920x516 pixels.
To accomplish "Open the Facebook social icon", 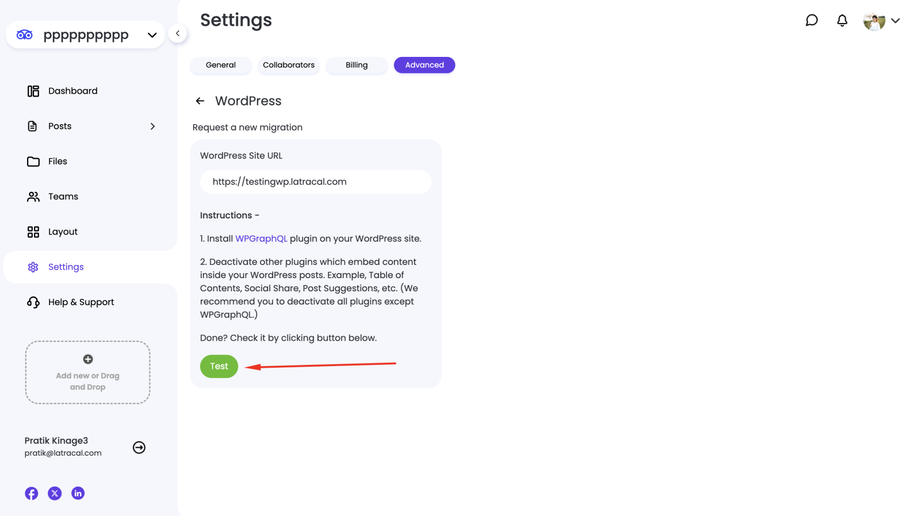I will 32,493.
